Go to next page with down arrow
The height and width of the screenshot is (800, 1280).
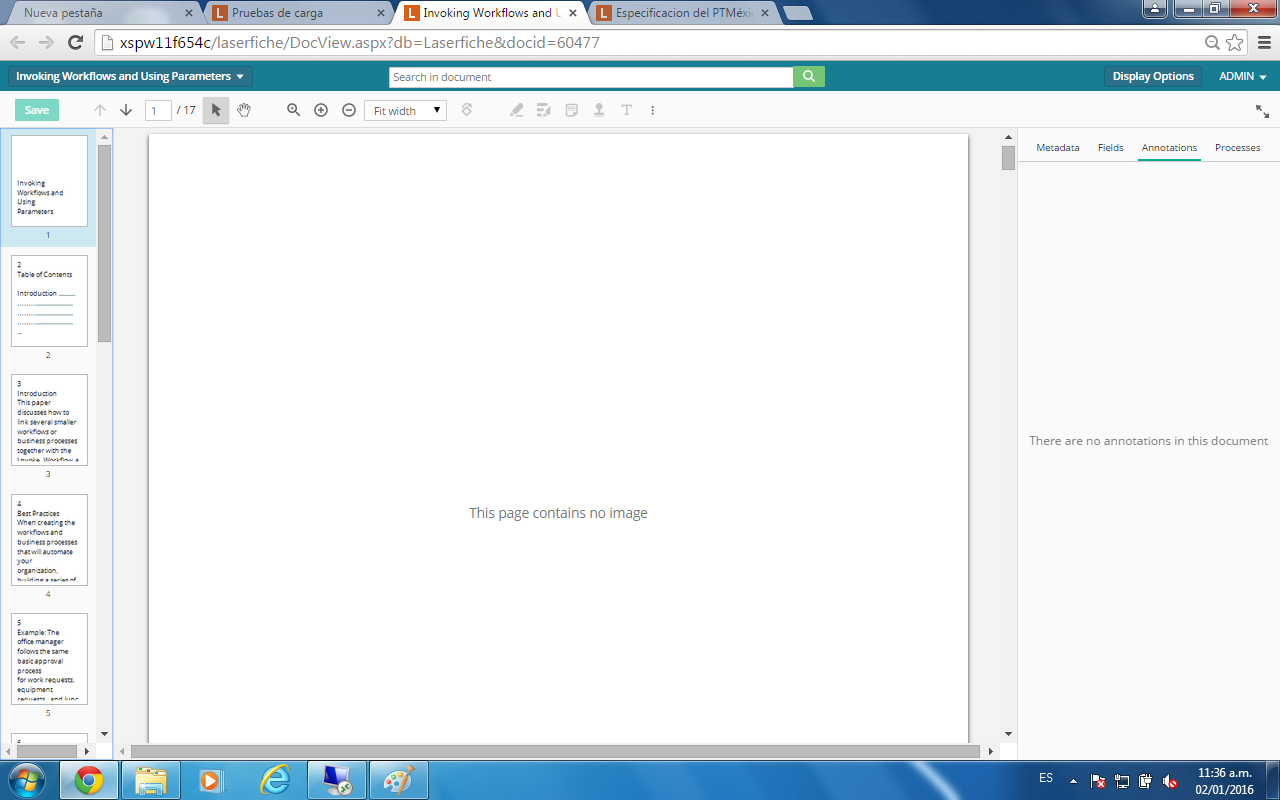click(126, 110)
